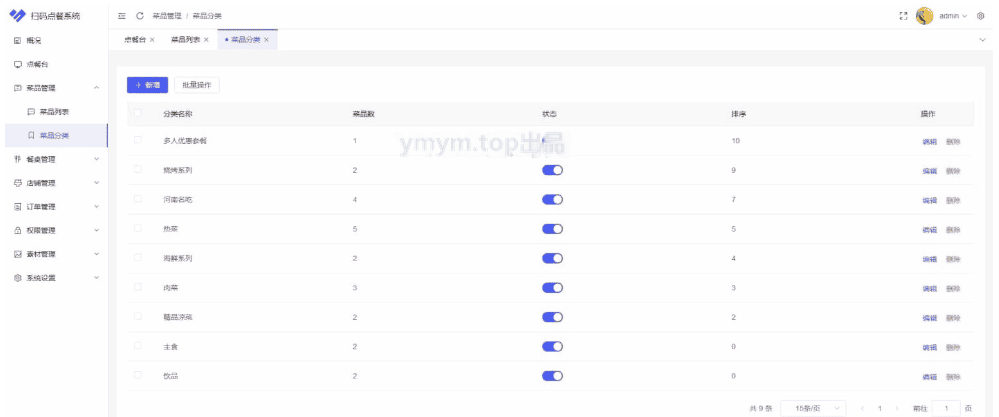The image size is (999, 417).
Task: Toggle the status switch for 海鲜系列
Action: (x=552, y=258)
